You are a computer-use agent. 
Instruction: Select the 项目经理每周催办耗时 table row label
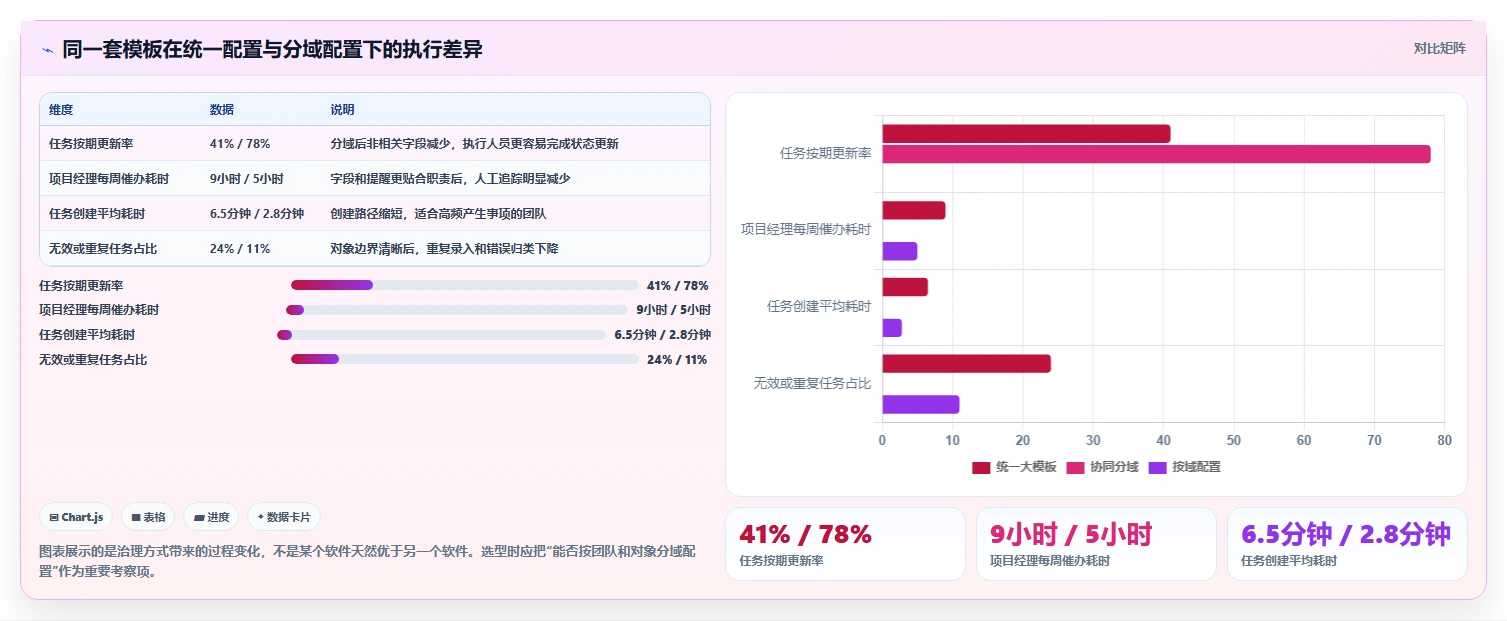coord(109,179)
